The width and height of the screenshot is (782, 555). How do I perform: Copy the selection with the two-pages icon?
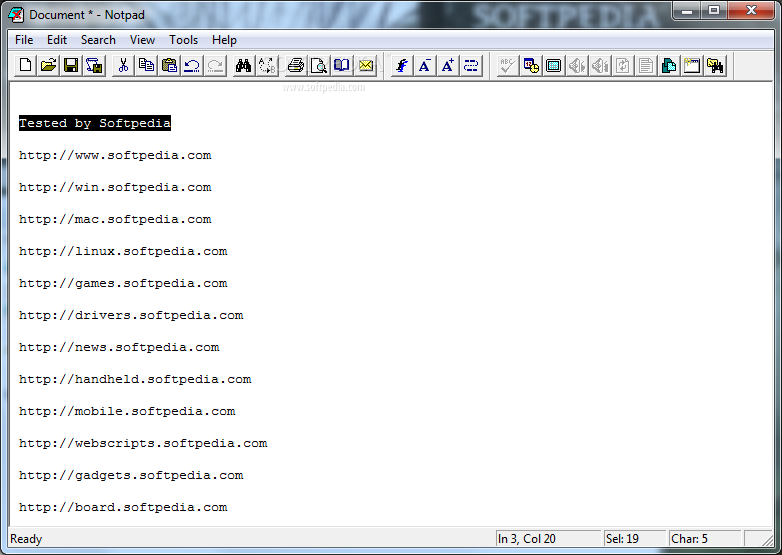[146, 65]
